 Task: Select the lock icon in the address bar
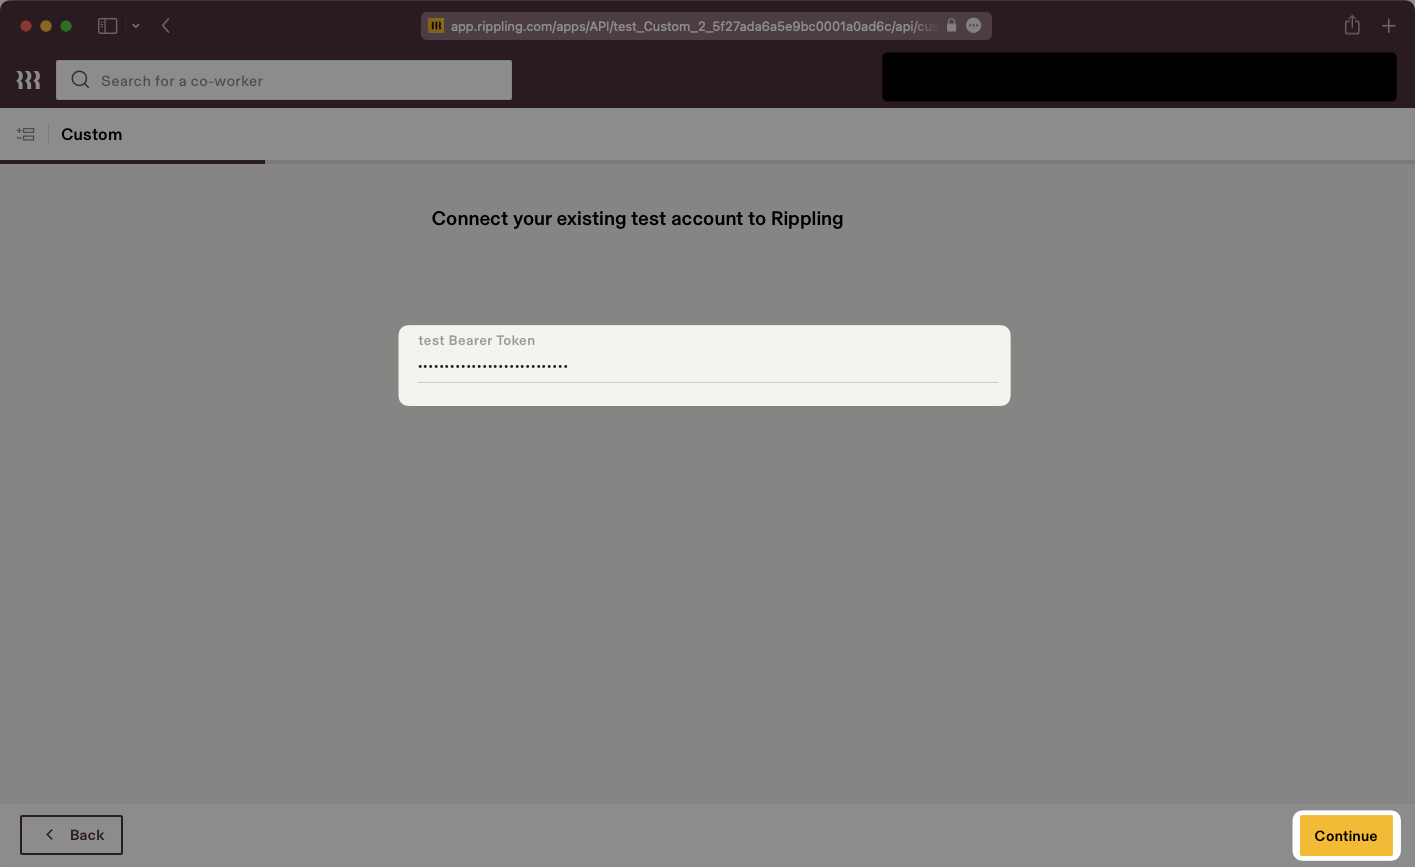951,25
